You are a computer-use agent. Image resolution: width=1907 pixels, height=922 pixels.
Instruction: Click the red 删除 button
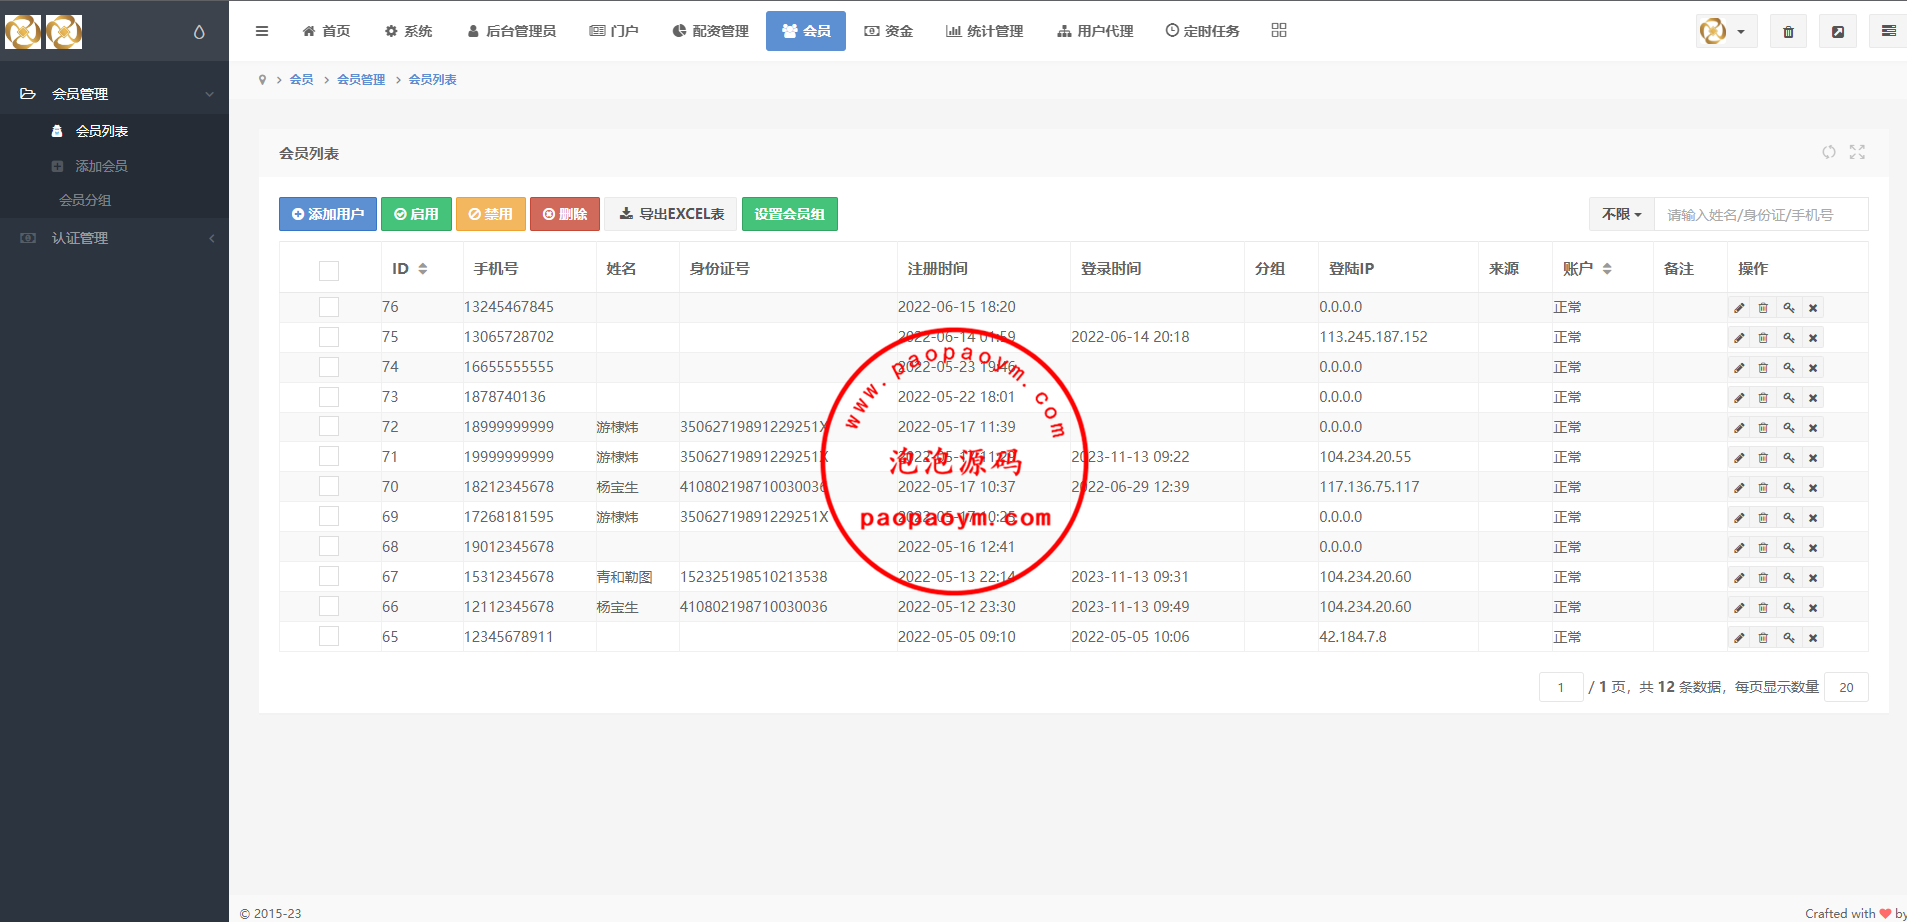coord(565,214)
